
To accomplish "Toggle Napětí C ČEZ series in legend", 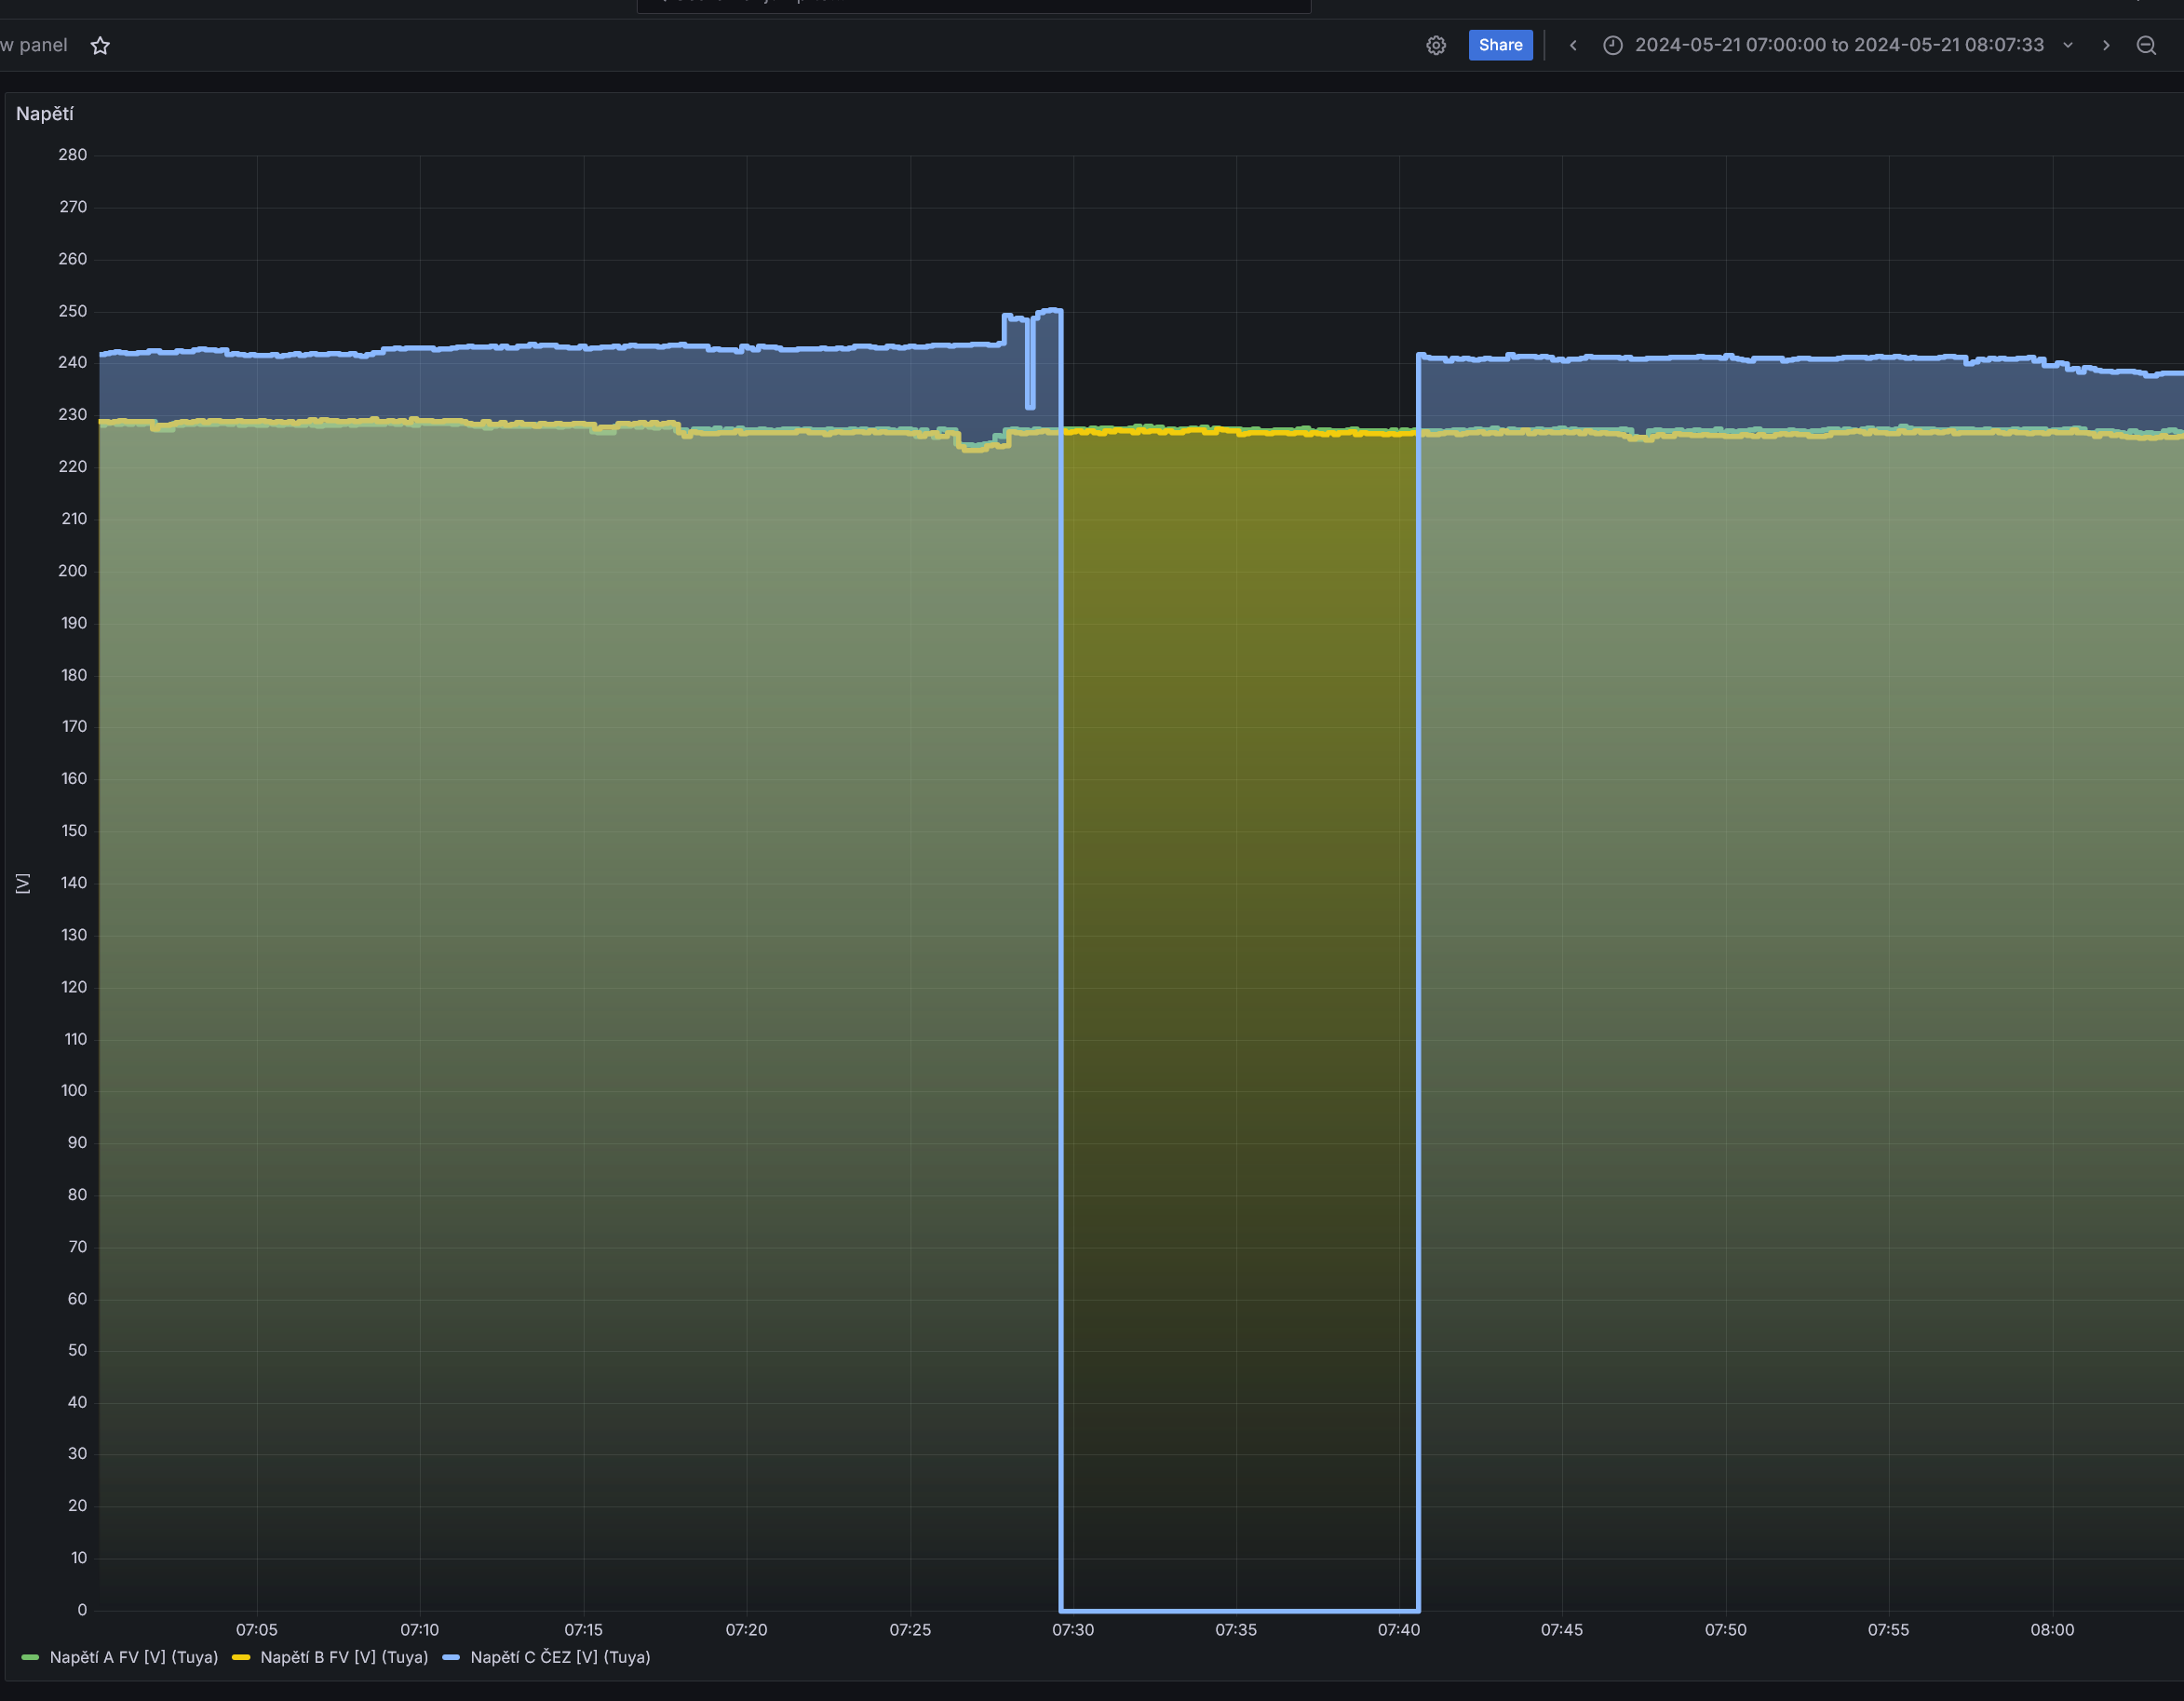I will pos(560,1657).
